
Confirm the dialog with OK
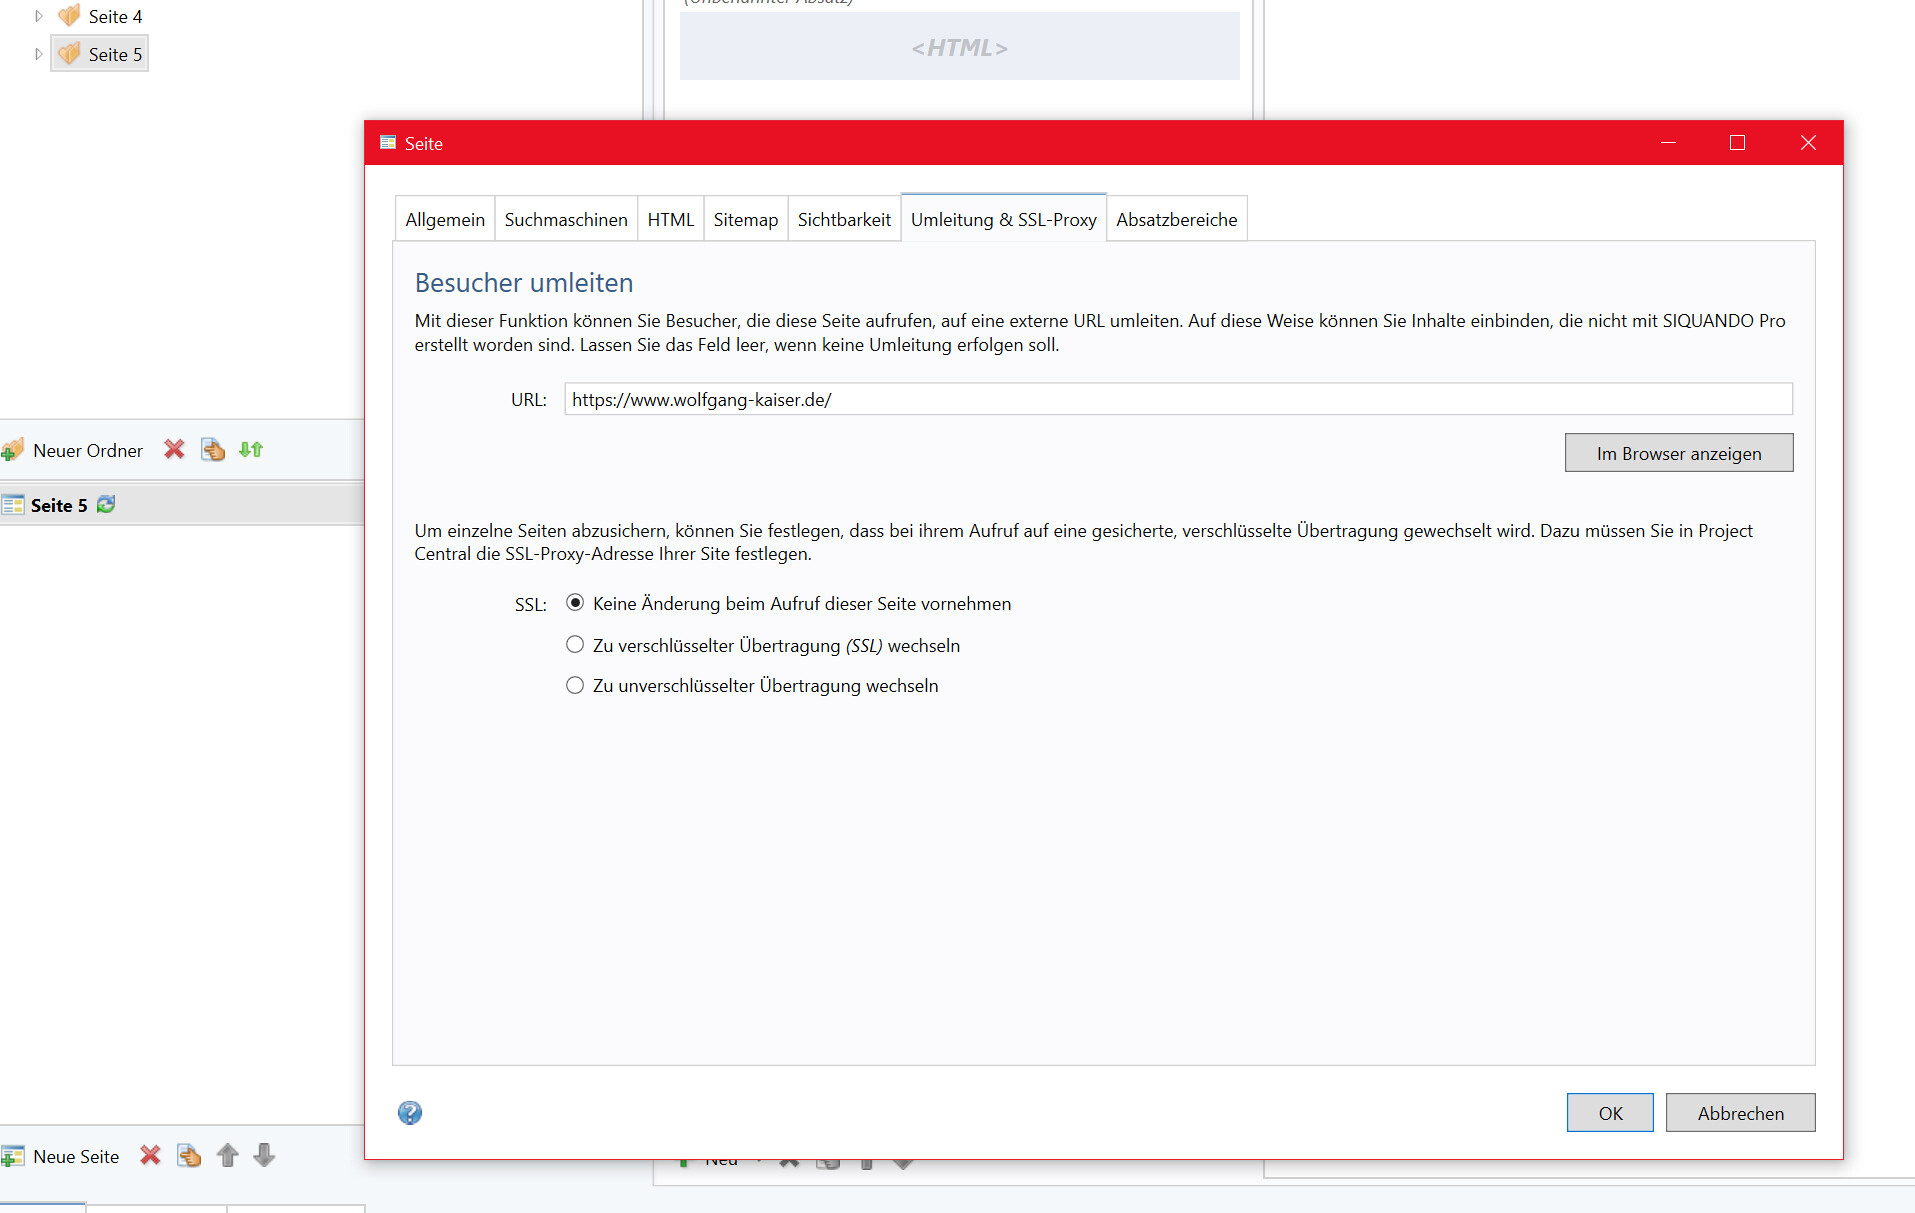point(1609,1113)
